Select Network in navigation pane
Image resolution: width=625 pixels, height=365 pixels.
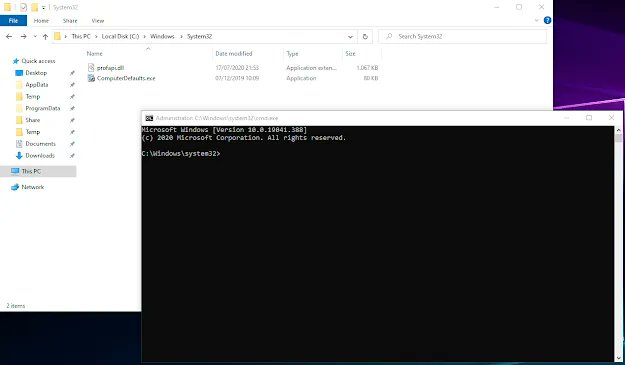[33, 187]
